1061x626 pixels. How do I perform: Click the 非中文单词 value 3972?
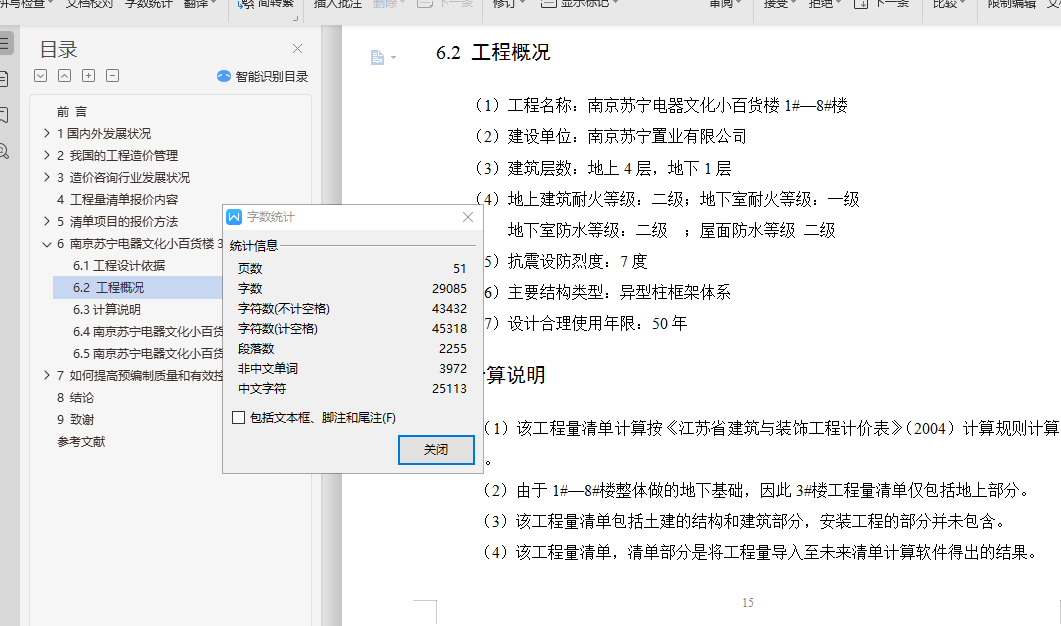tap(453, 369)
